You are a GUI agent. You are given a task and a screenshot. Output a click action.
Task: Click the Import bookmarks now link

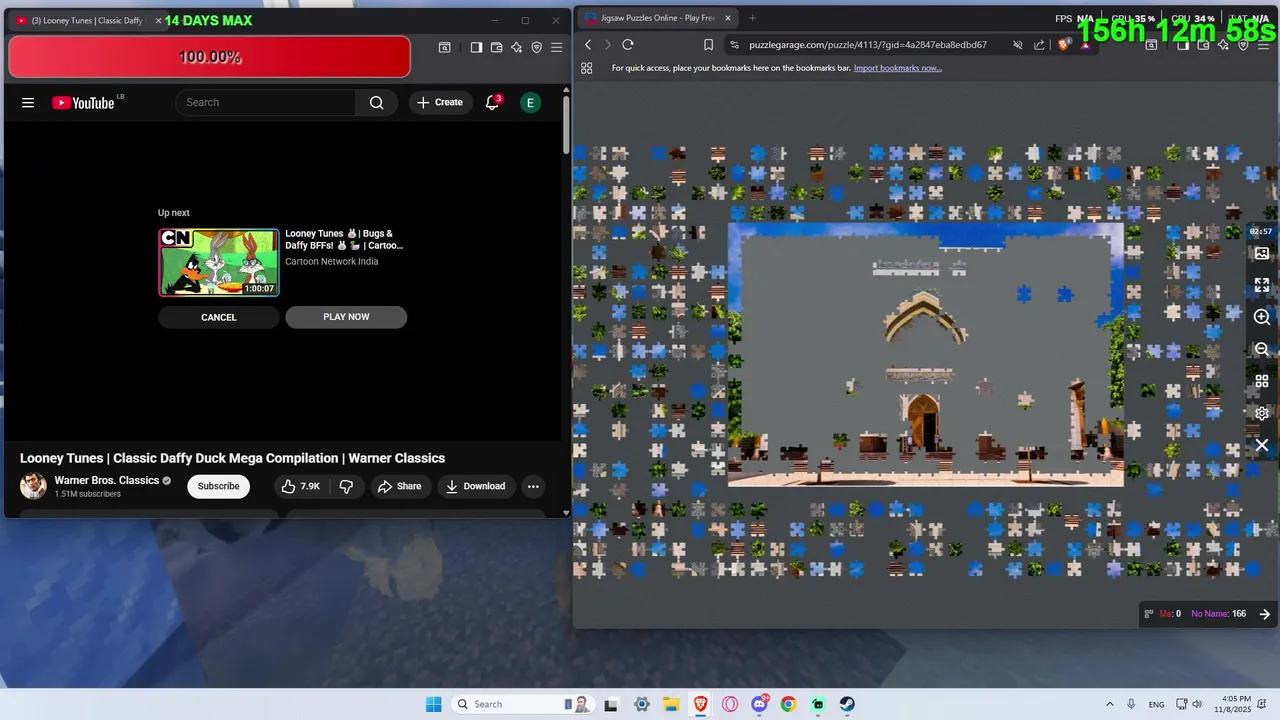pyautogui.click(x=897, y=68)
